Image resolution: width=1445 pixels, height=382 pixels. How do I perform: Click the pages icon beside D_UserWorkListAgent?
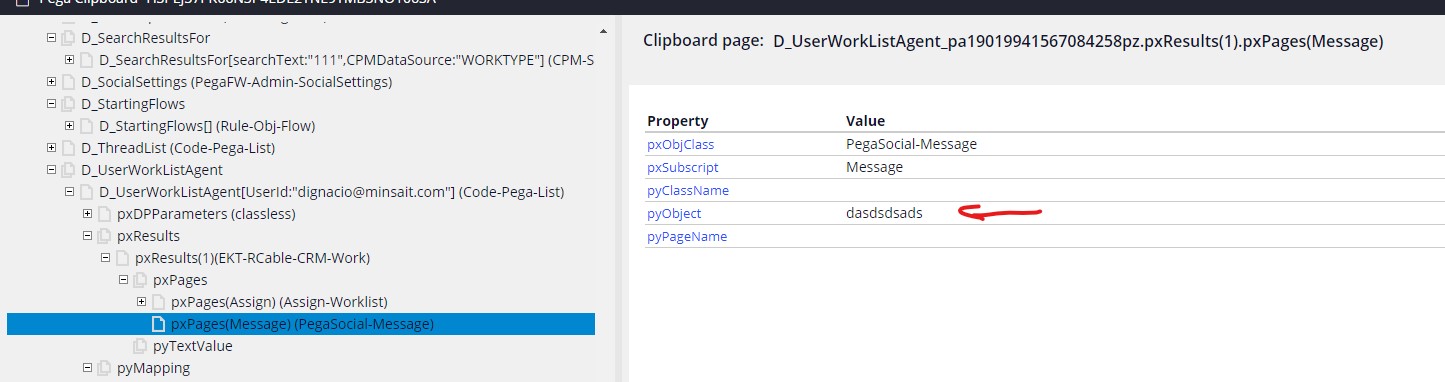click(68, 170)
